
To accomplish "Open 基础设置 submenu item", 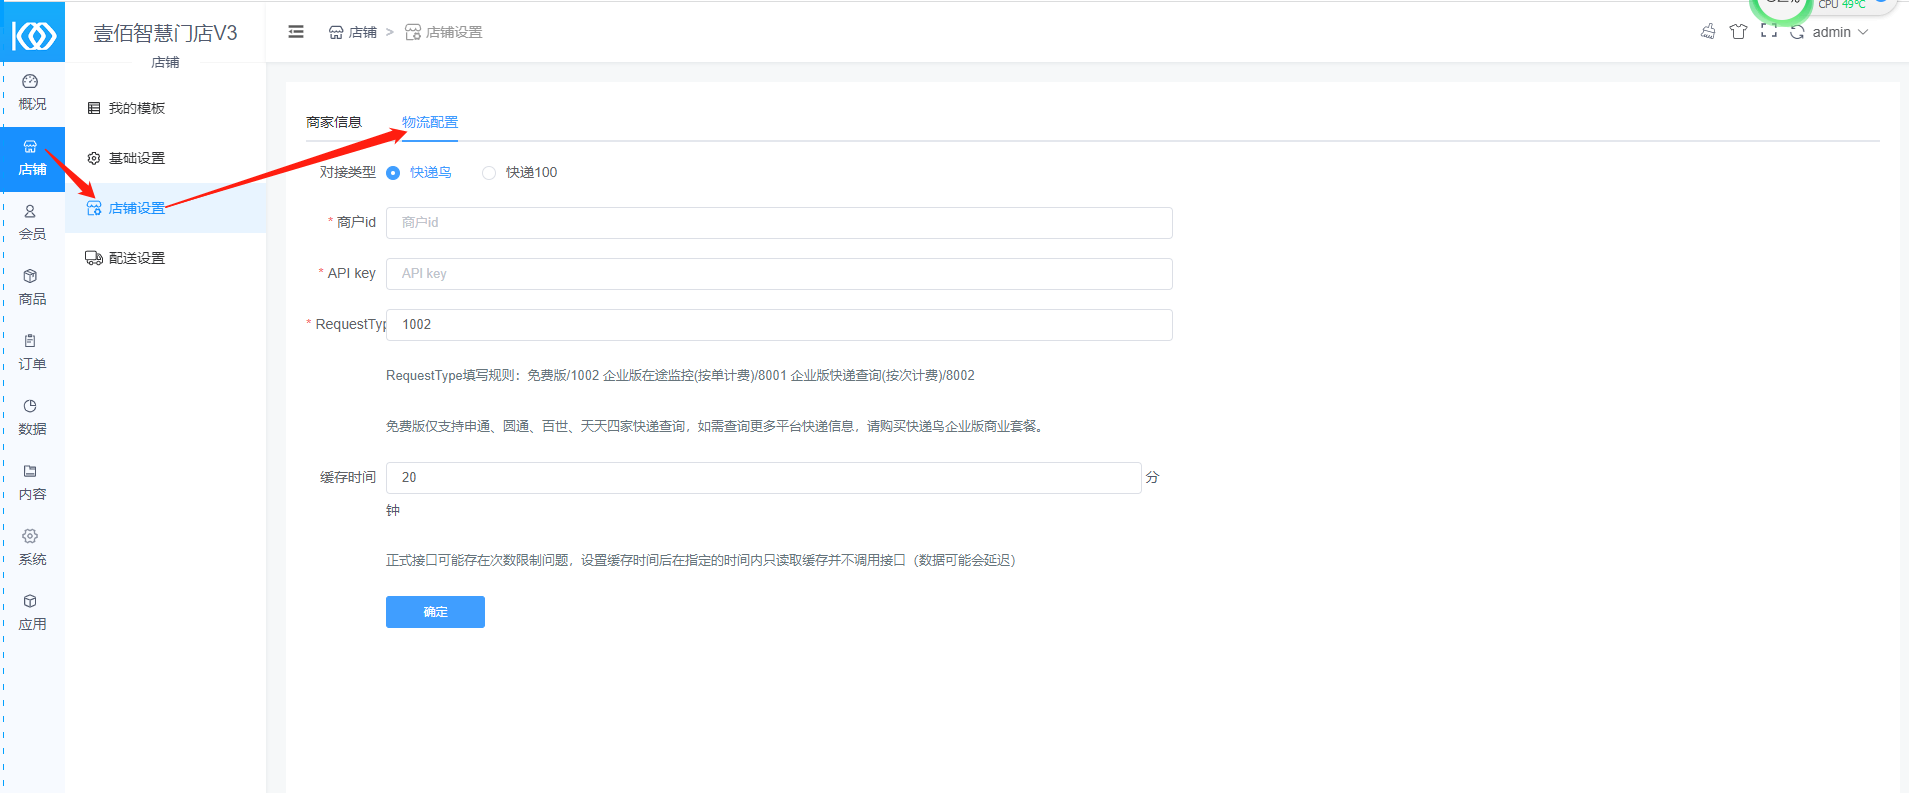I will [166, 158].
